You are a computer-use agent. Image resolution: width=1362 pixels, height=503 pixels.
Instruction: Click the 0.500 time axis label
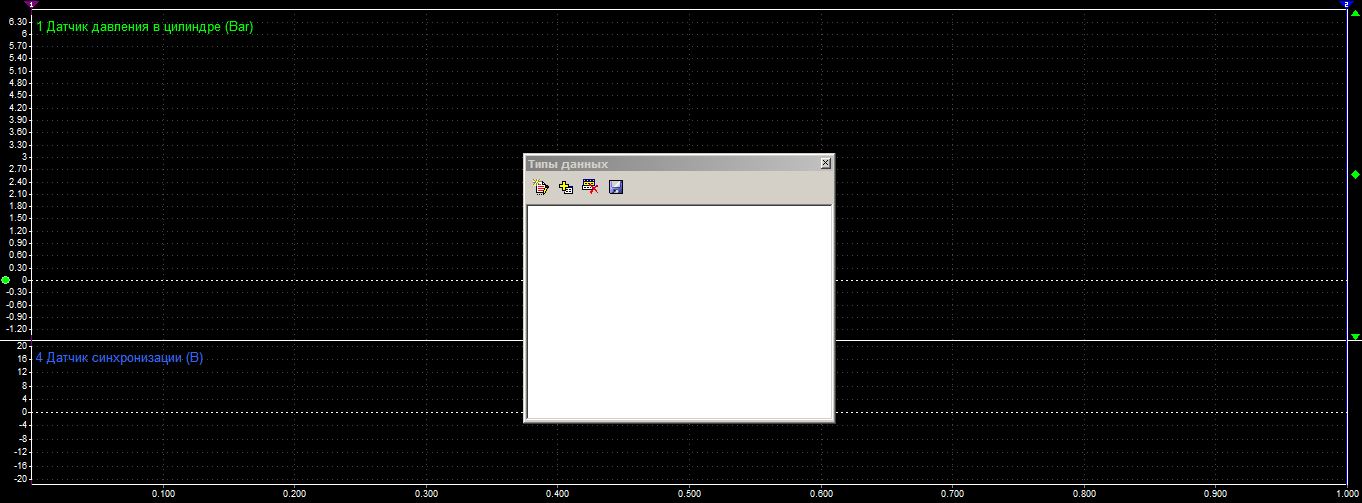(689, 493)
